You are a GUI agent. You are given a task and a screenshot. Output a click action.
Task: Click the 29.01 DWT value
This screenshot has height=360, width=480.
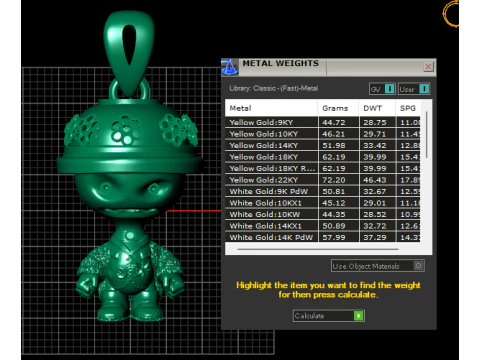point(375,203)
